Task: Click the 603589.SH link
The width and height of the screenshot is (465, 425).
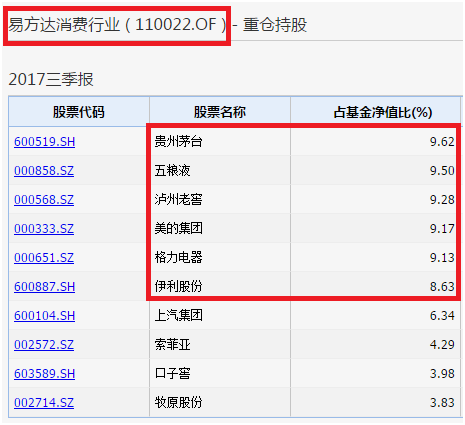Action: coord(44,374)
